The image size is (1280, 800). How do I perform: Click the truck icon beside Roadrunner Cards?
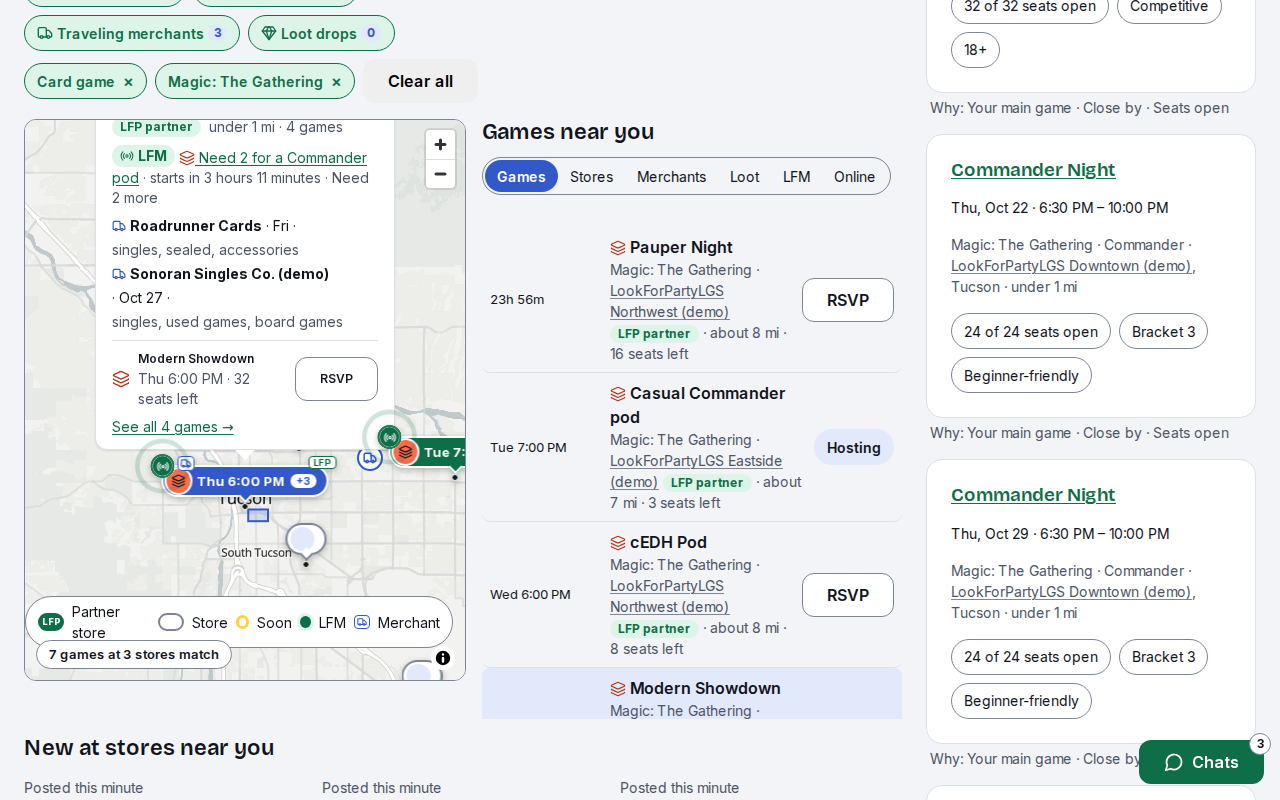pos(119,226)
